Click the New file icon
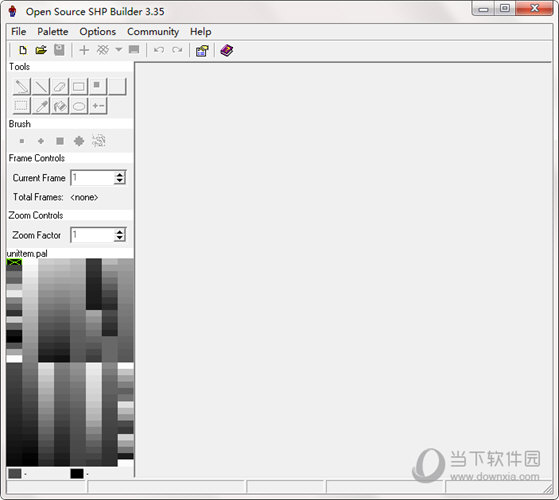Viewport: 559px width, 500px height. 23,50
